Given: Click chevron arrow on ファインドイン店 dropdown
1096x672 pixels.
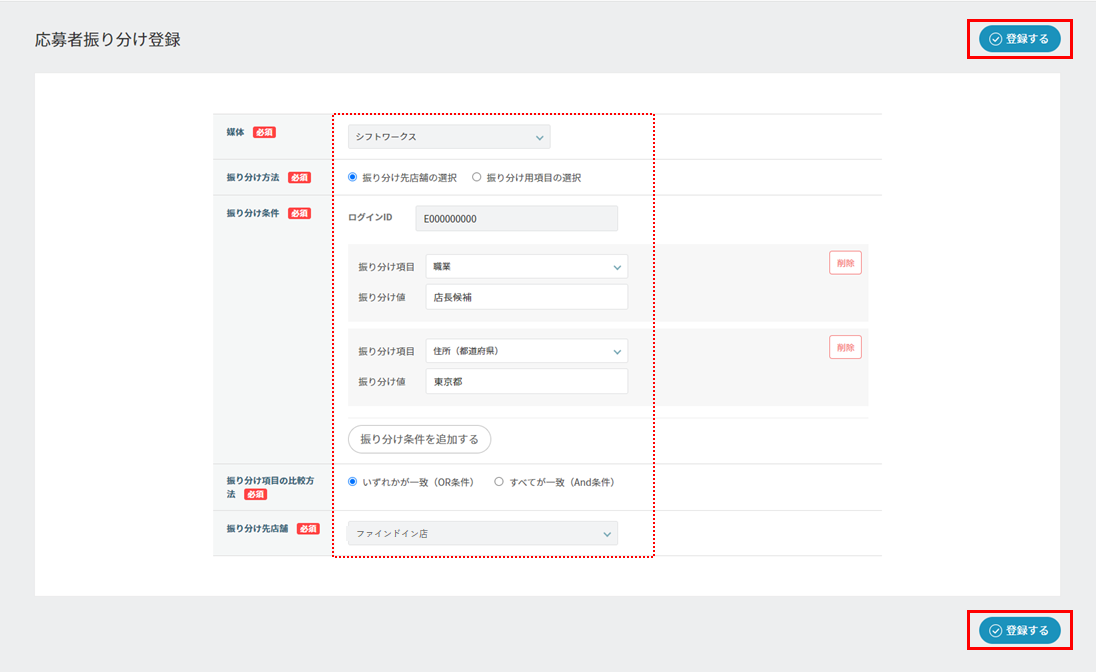Looking at the screenshot, I should click(607, 534).
